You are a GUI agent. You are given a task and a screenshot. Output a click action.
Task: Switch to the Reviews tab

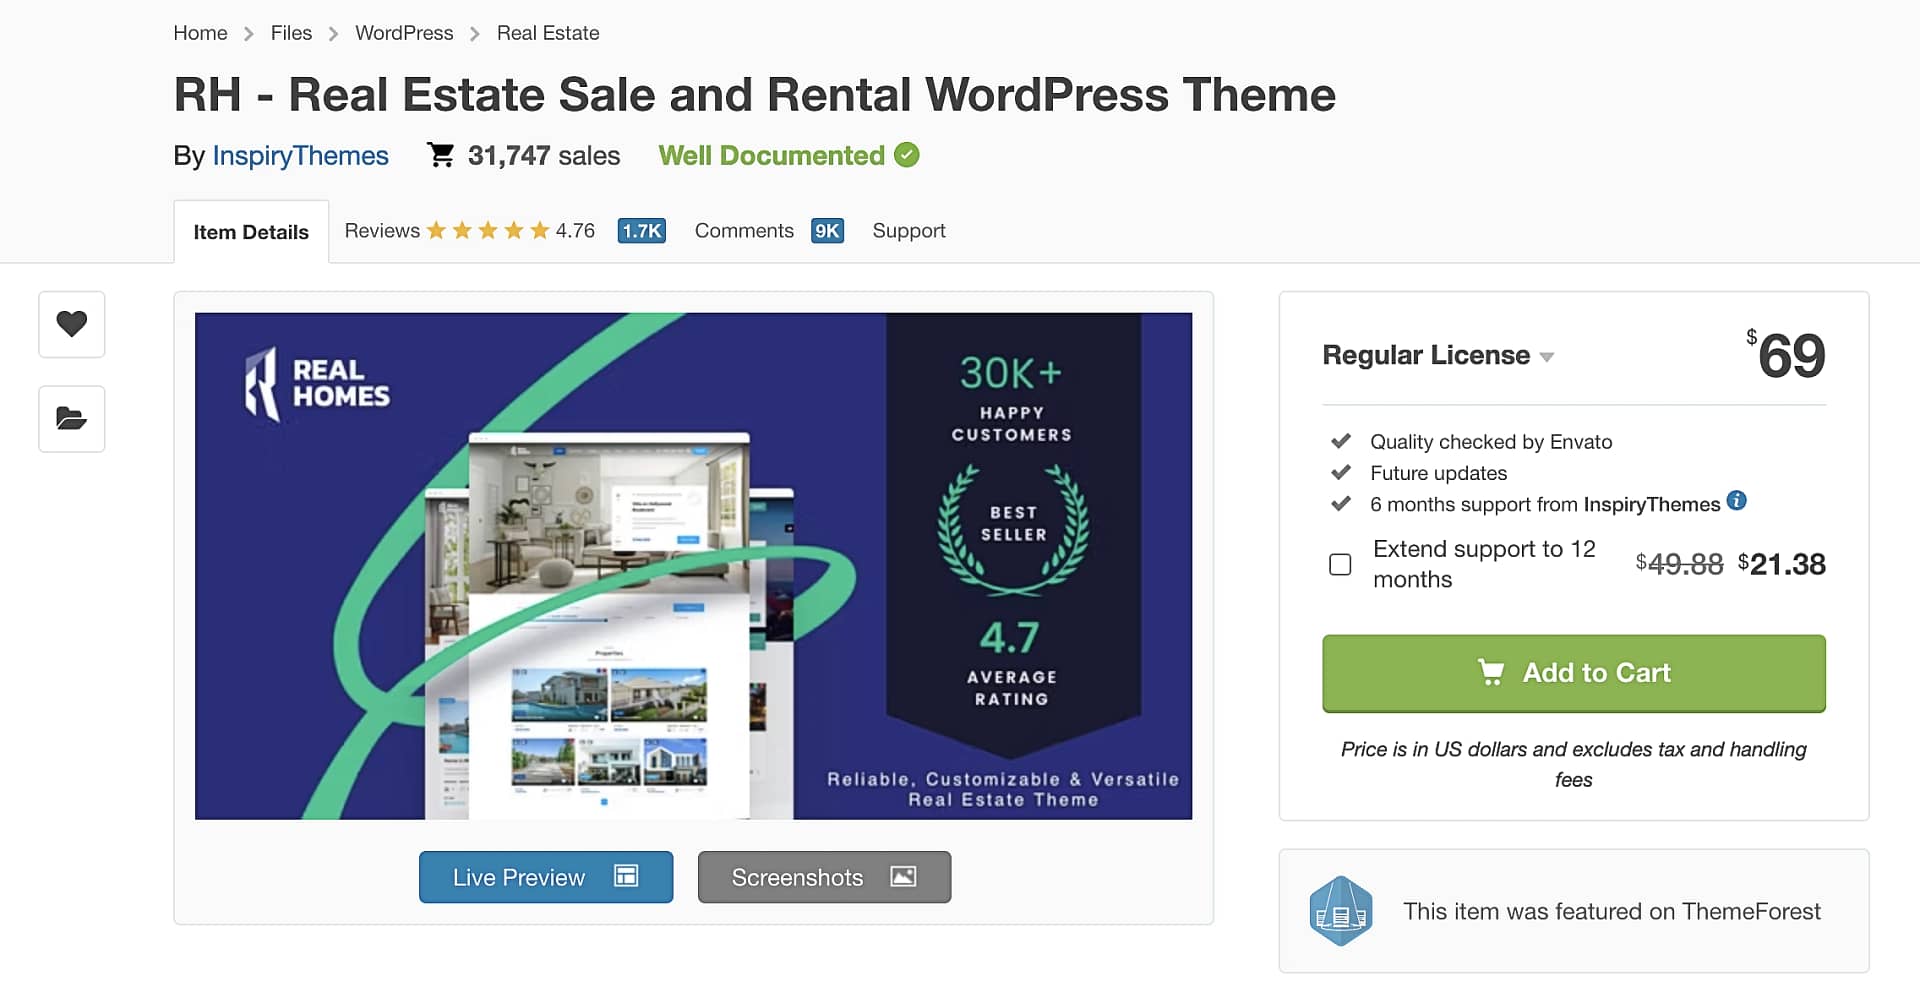click(x=382, y=231)
